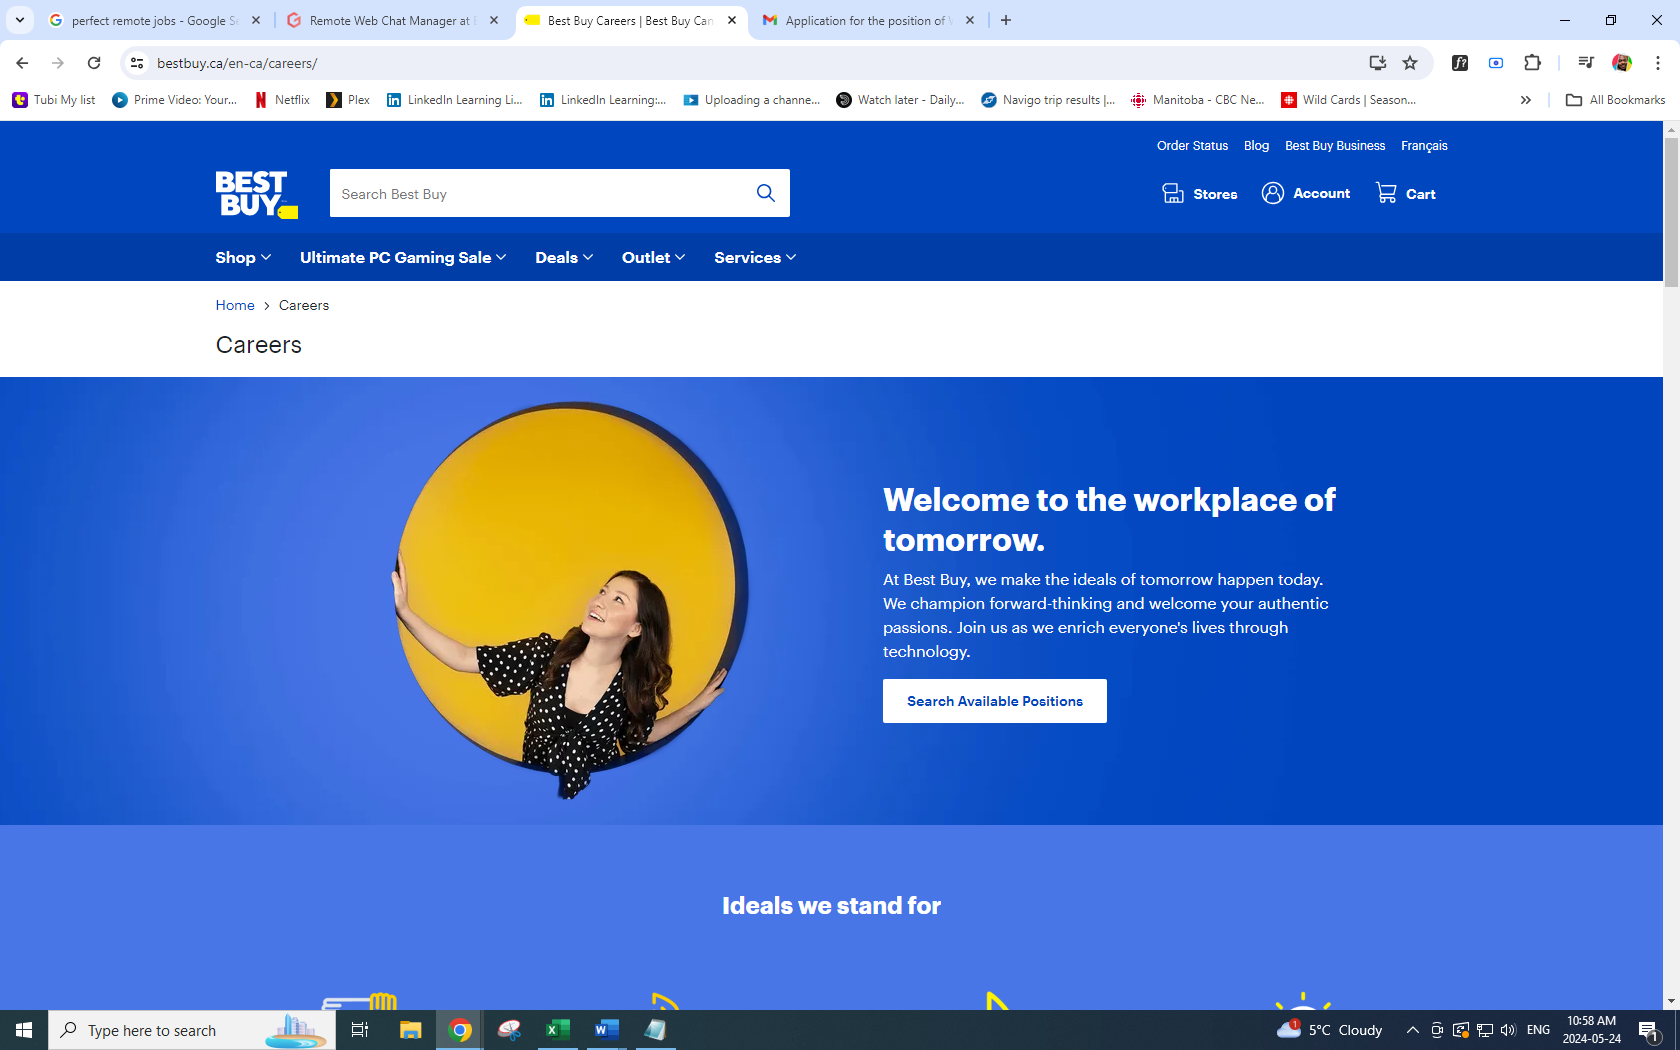The width and height of the screenshot is (1680, 1050).
Task: Click the search magnifier icon
Action: 765,193
